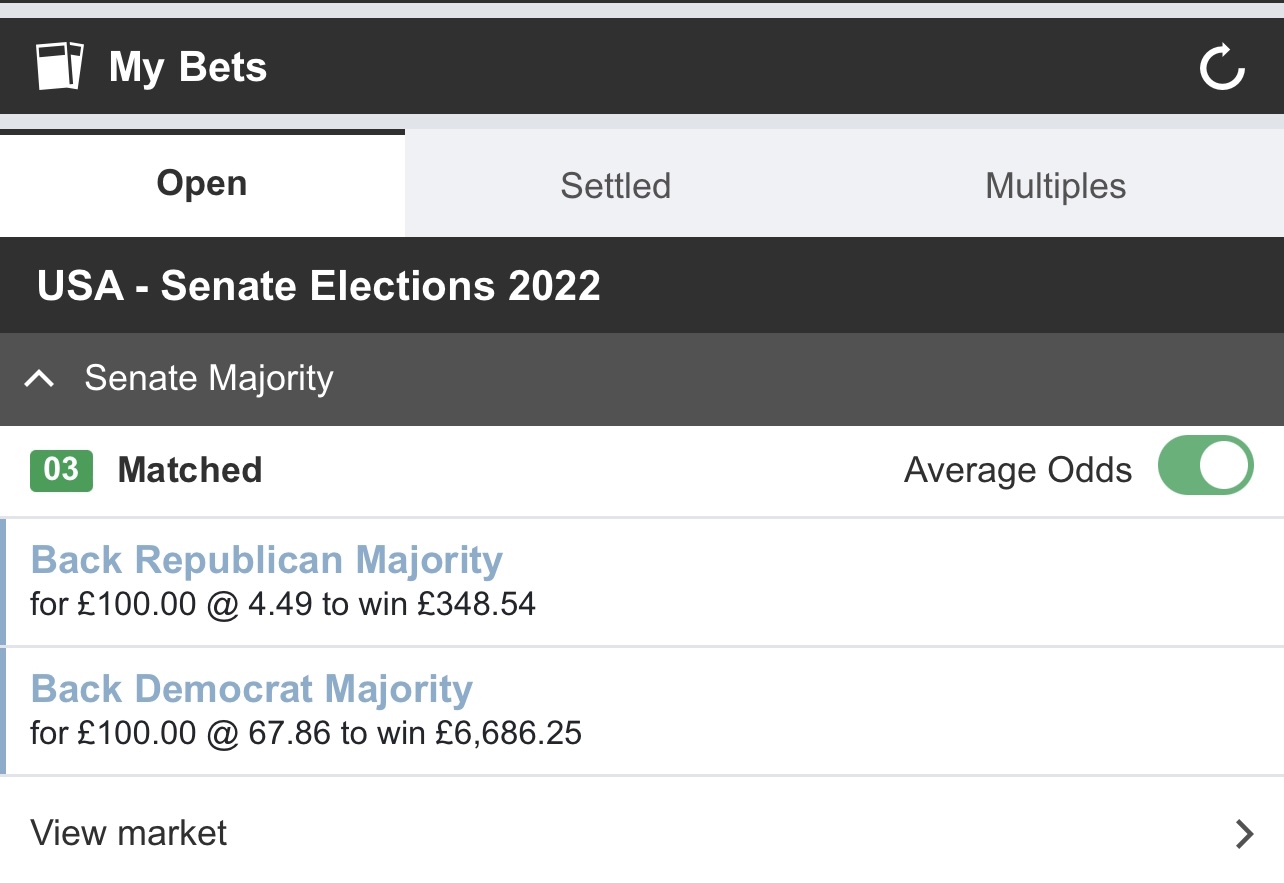The image size is (1284, 883).
Task: Collapse the Senate Majority section chevron
Action: pos(39,379)
